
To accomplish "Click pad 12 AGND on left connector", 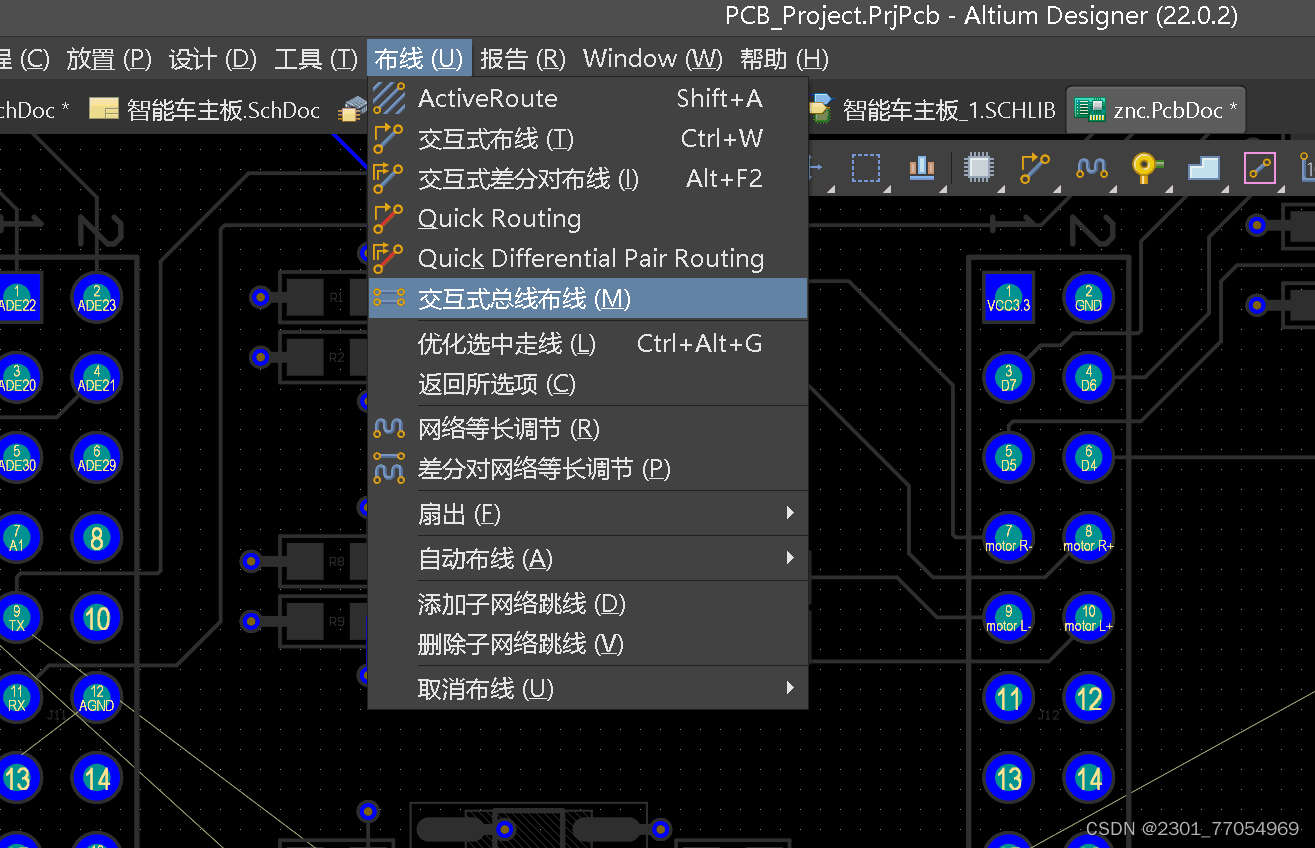I will [x=97, y=698].
